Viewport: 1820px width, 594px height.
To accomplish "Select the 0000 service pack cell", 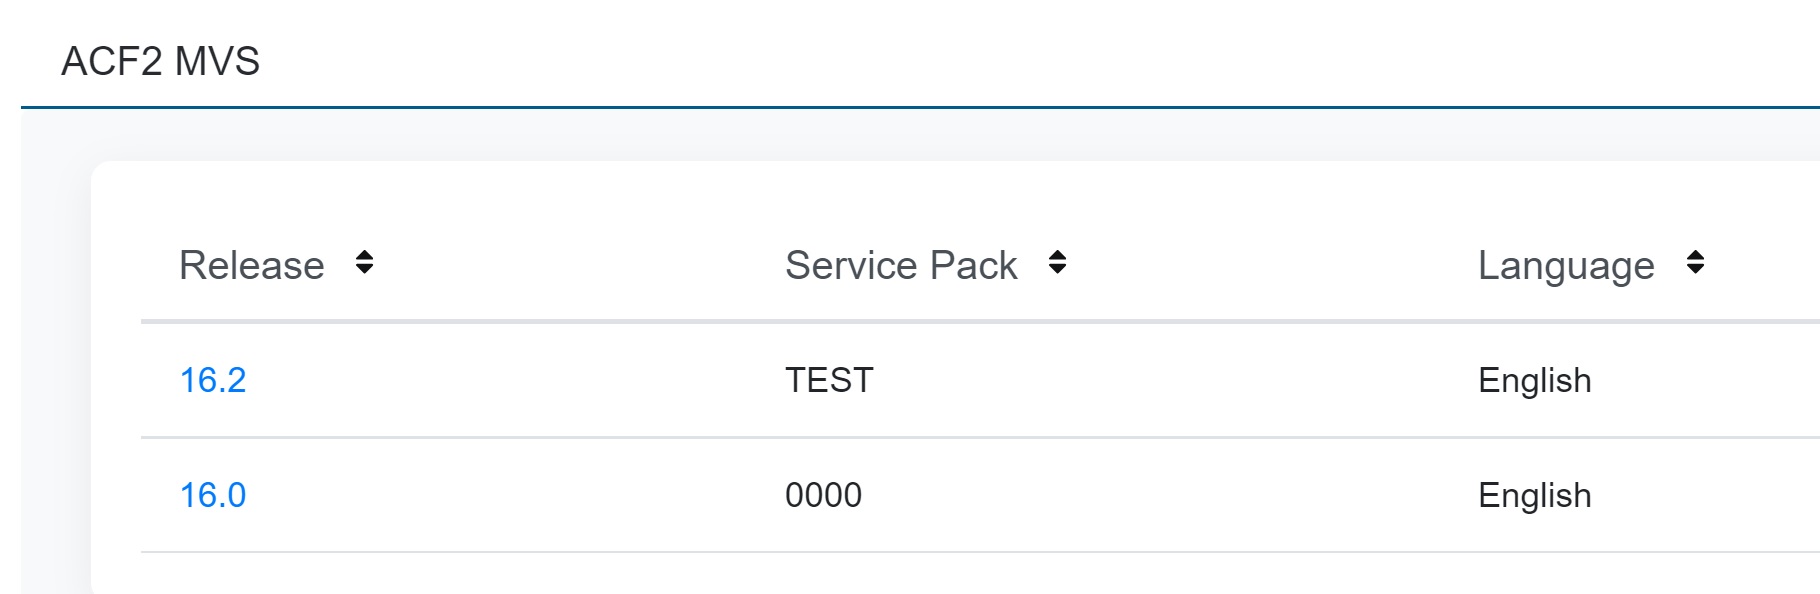I will pos(823,495).
